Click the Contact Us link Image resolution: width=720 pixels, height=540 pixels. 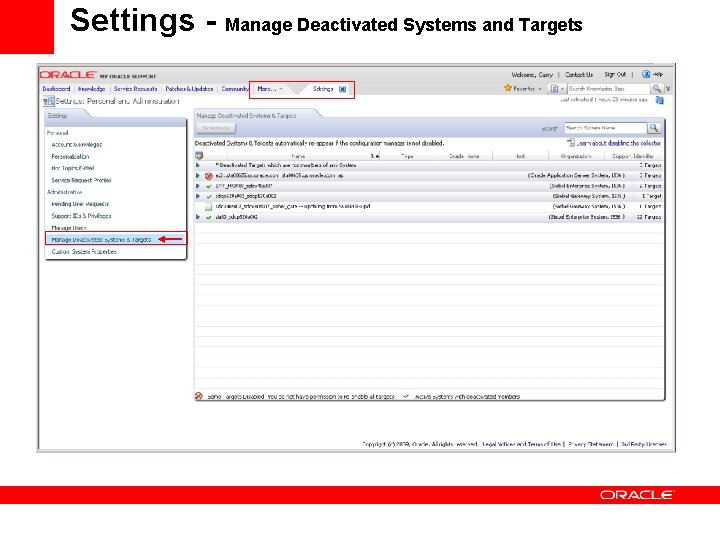579,74
